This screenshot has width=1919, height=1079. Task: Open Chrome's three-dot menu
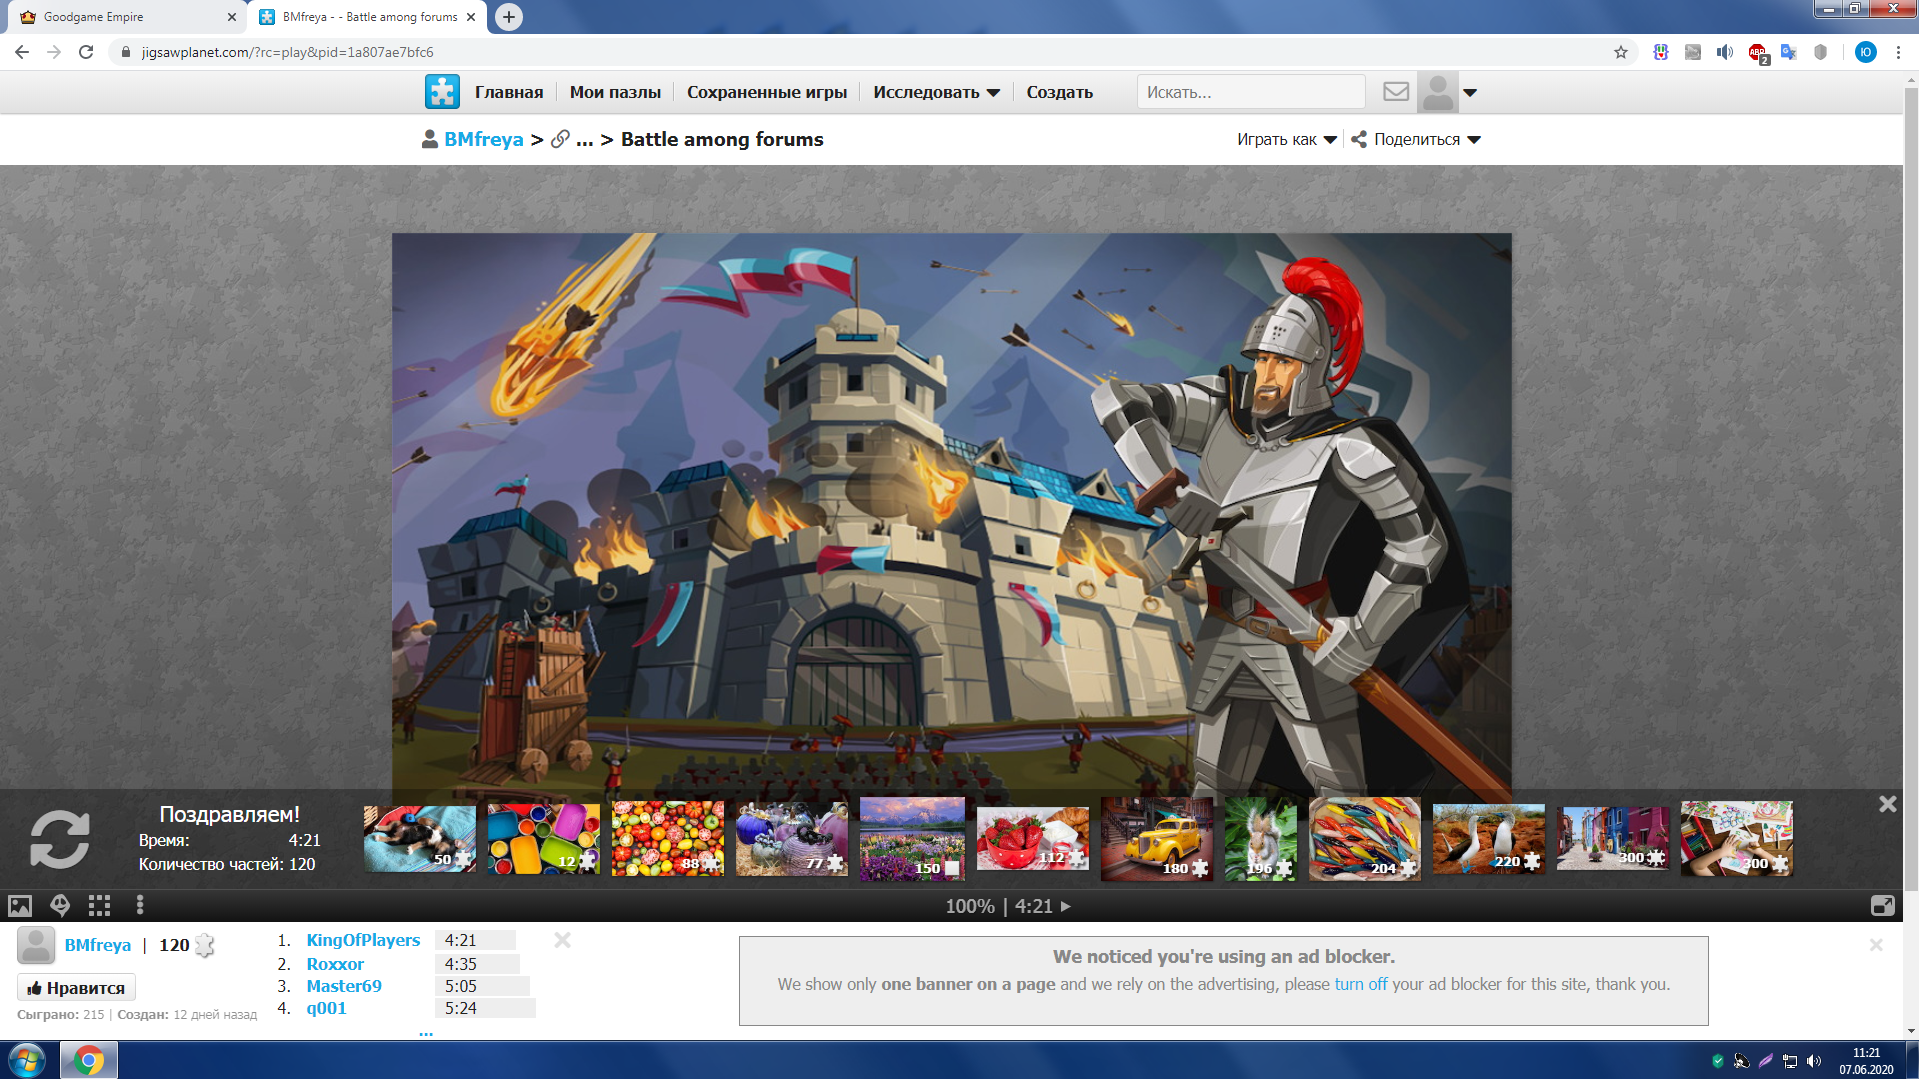click(1898, 52)
